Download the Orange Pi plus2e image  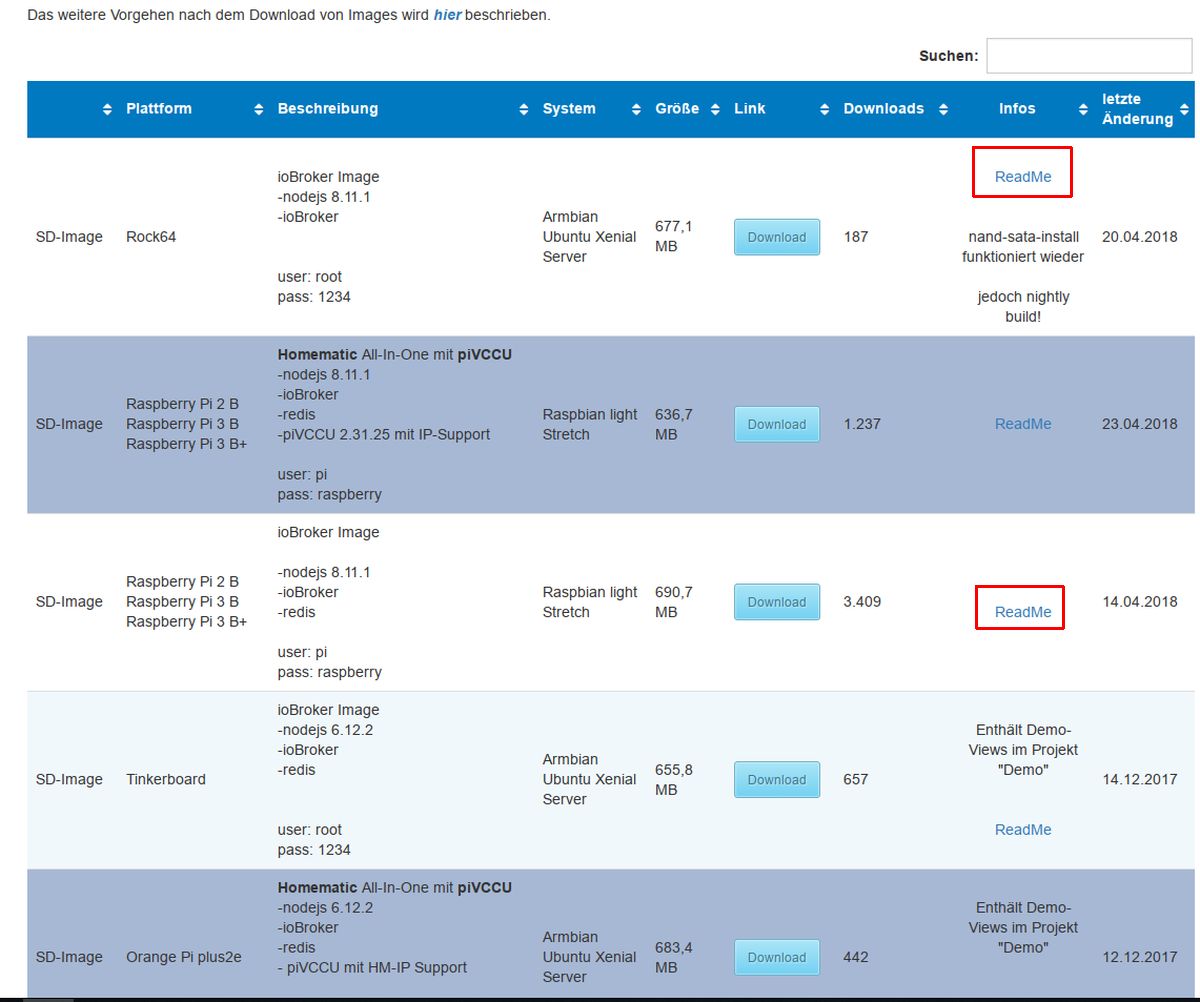pyautogui.click(x=777, y=957)
